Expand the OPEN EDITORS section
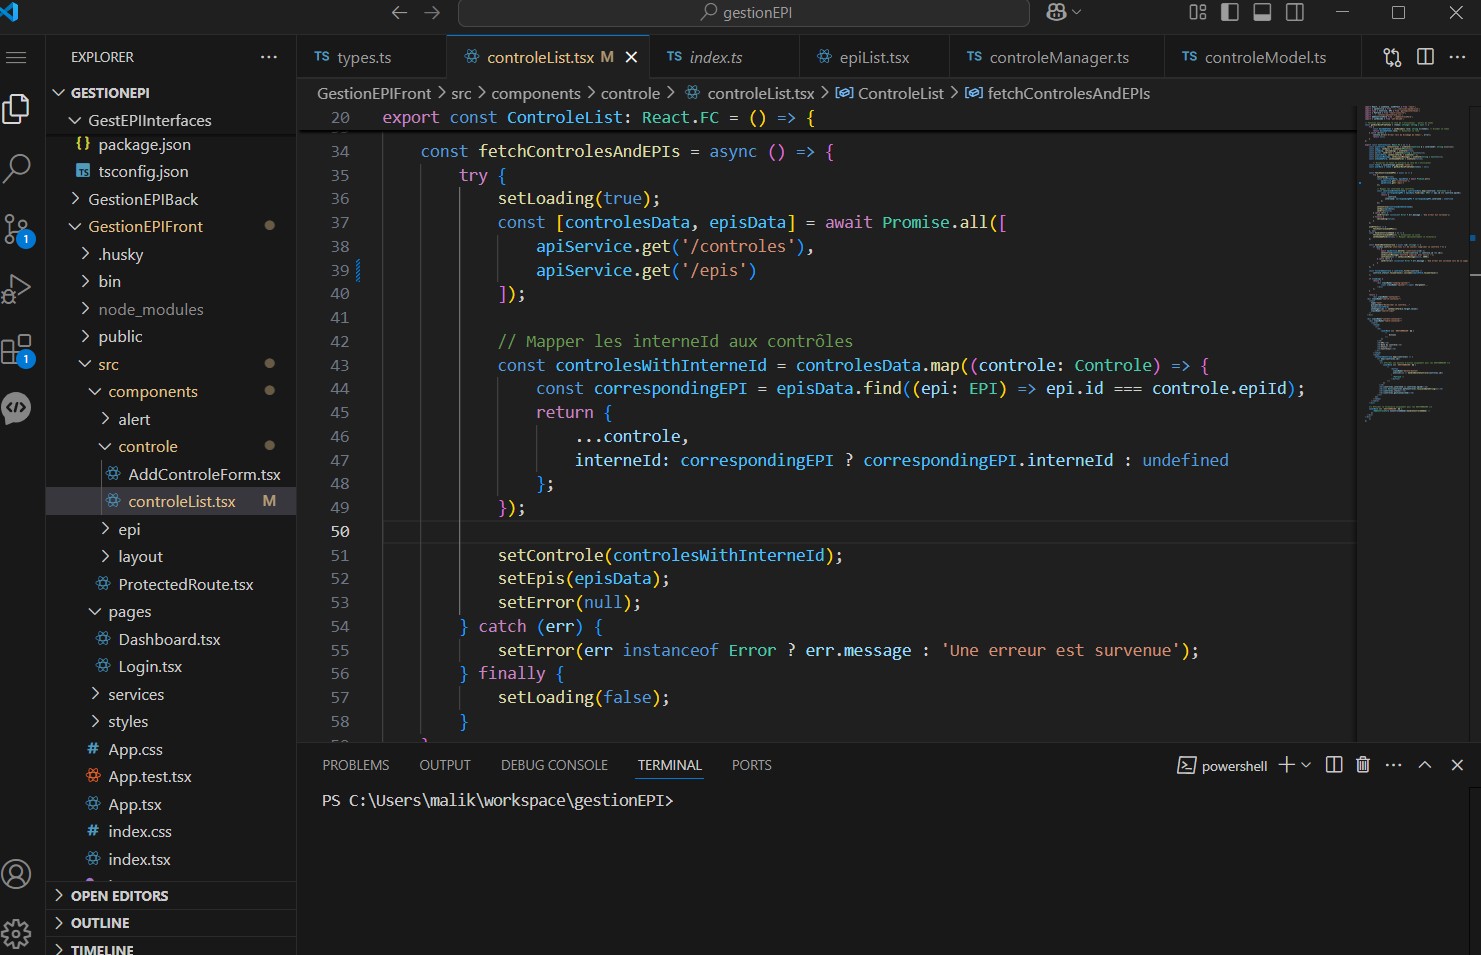The height and width of the screenshot is (955, 1481). click(171, 896)
